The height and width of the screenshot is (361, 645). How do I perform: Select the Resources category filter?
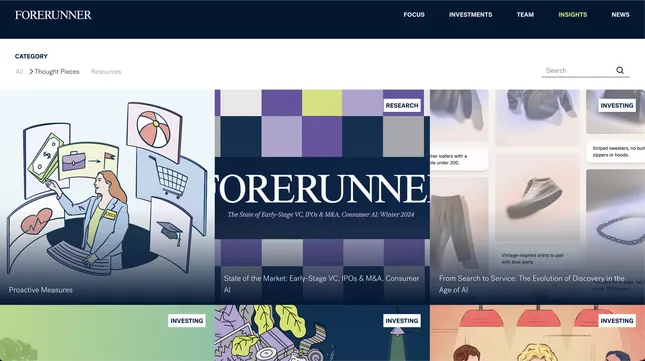pos(106,72)
